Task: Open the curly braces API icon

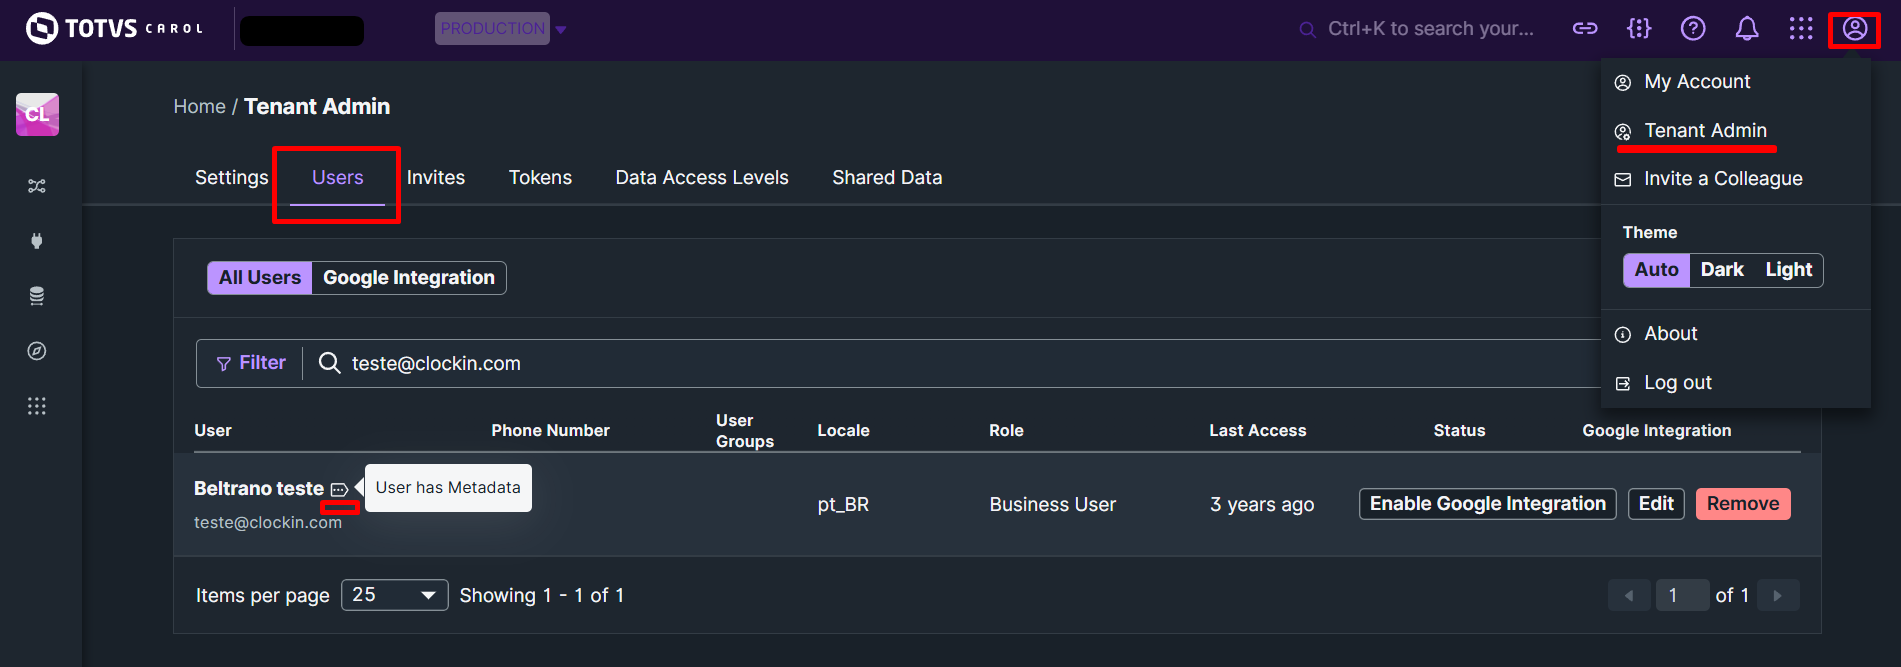Action: (1639, 28)
